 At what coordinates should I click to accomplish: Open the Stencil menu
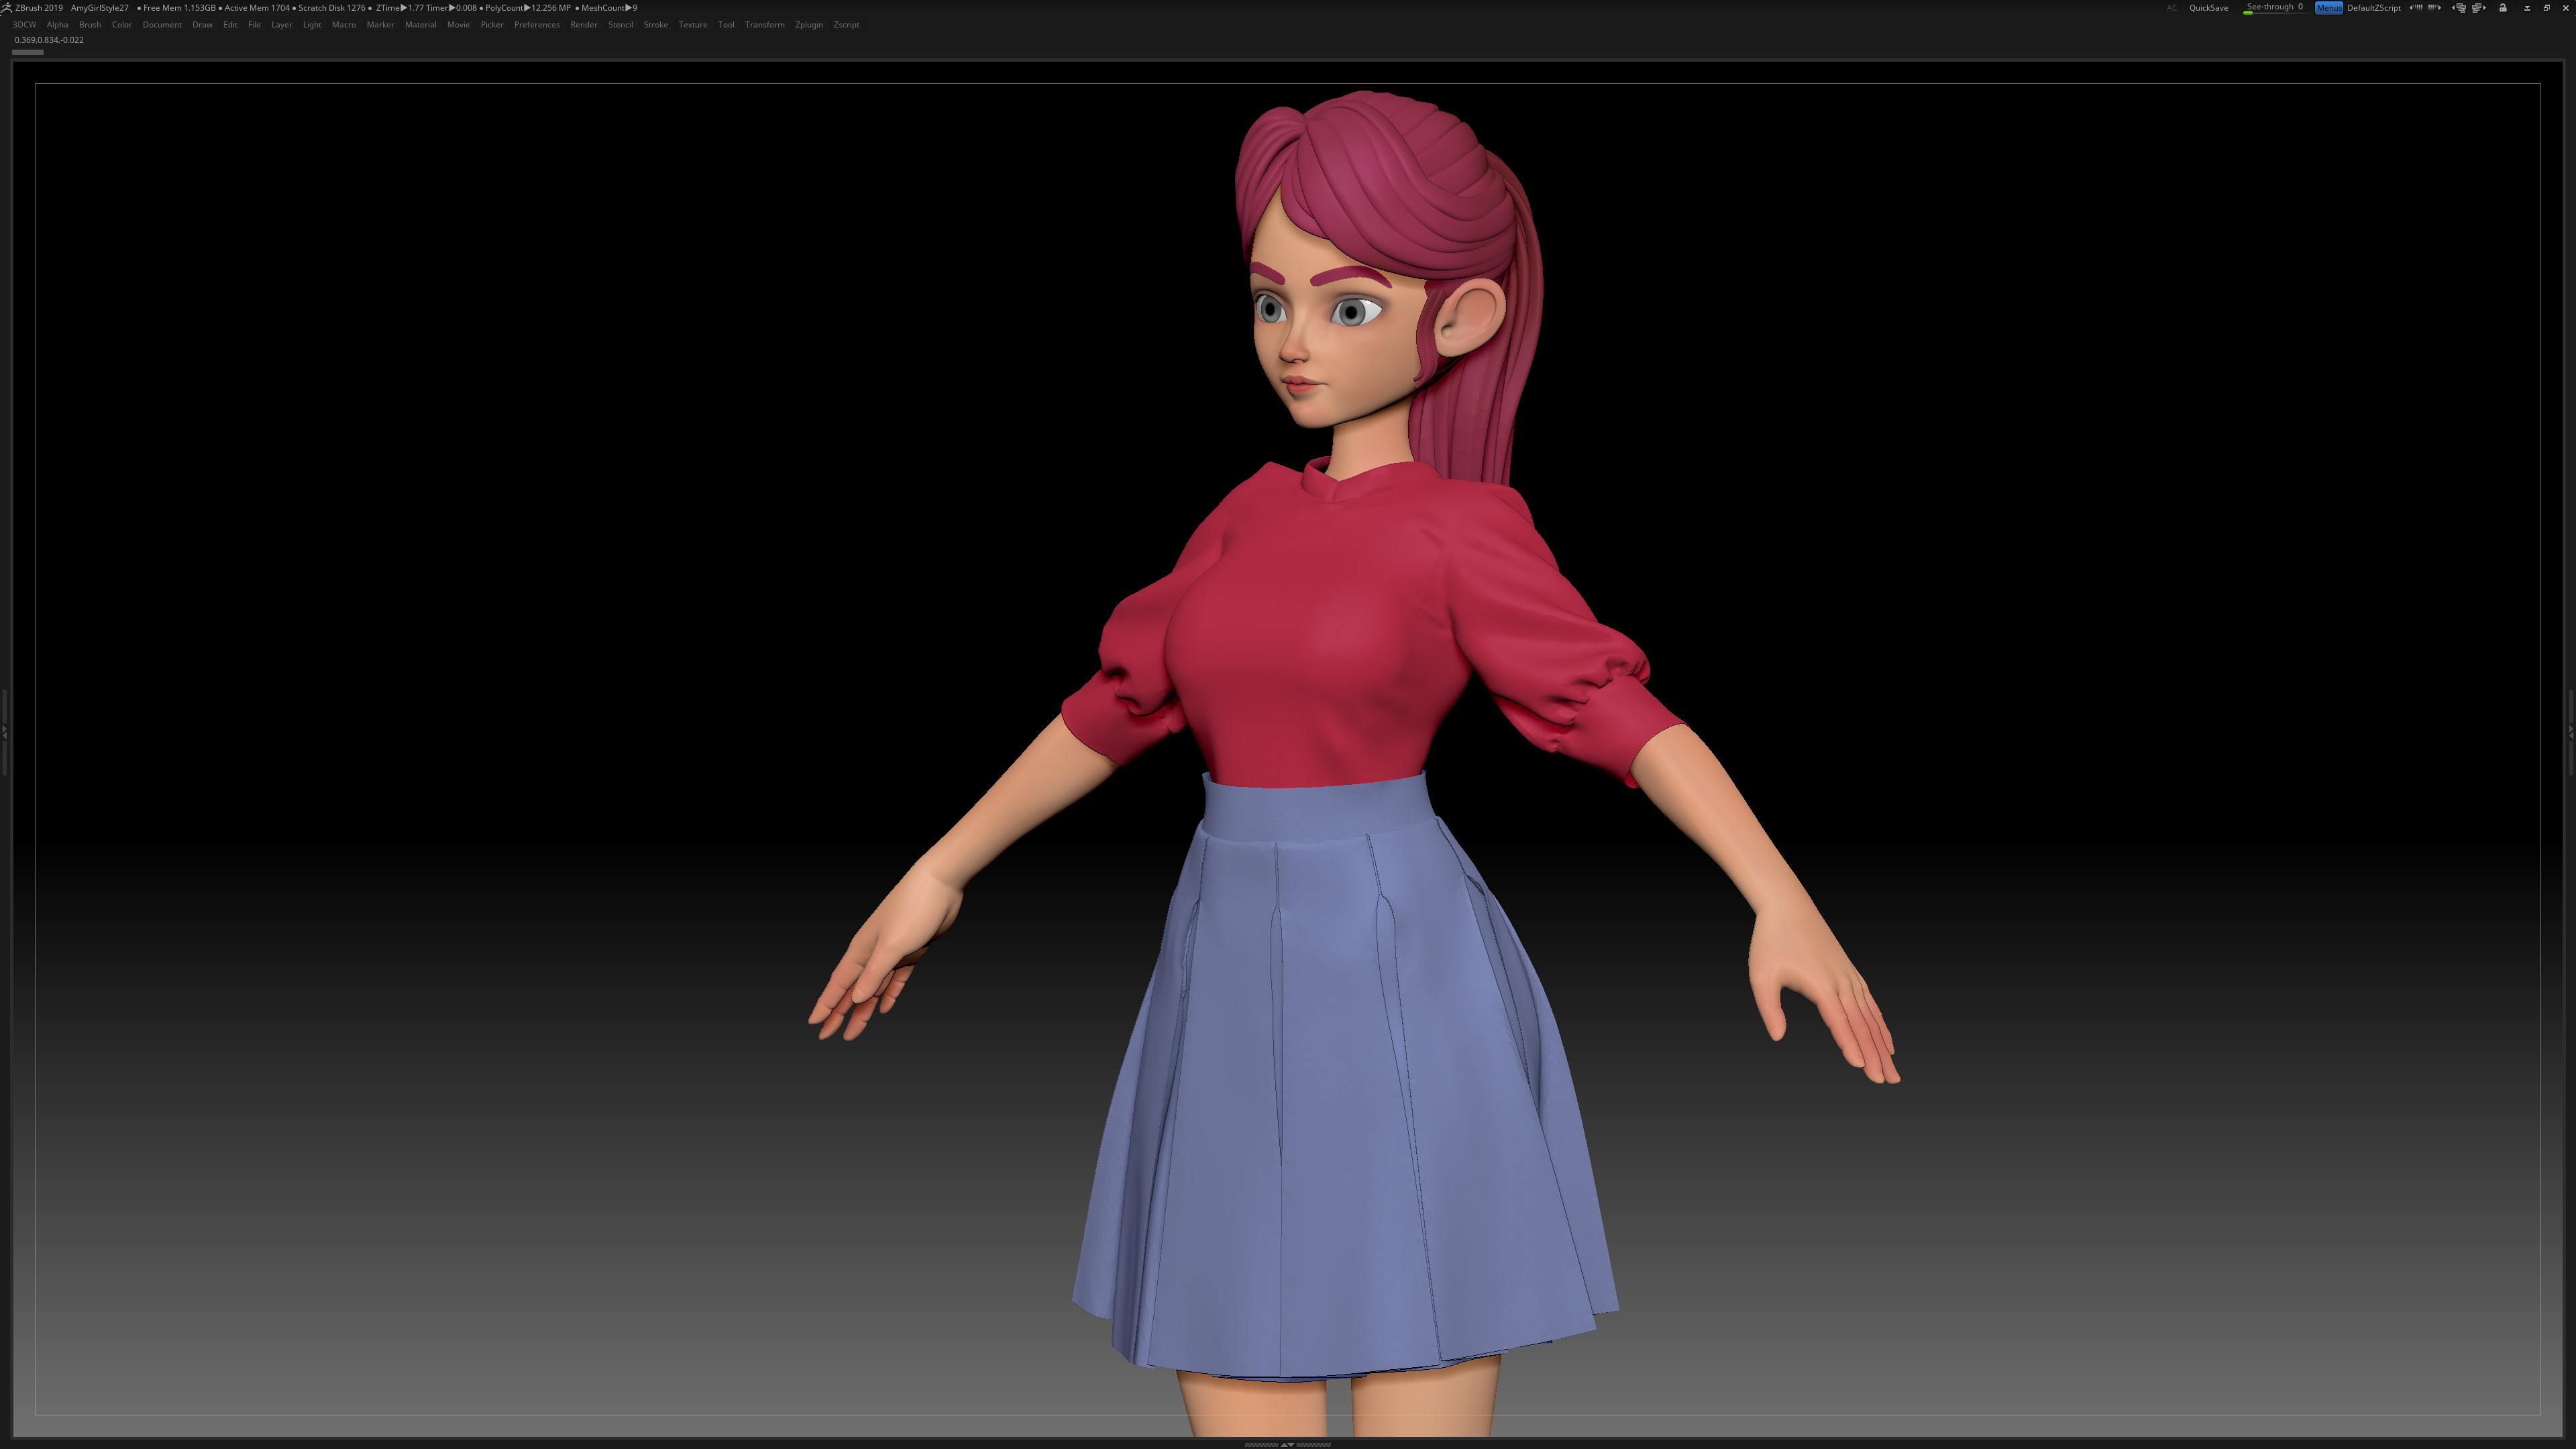click(620, 25)
